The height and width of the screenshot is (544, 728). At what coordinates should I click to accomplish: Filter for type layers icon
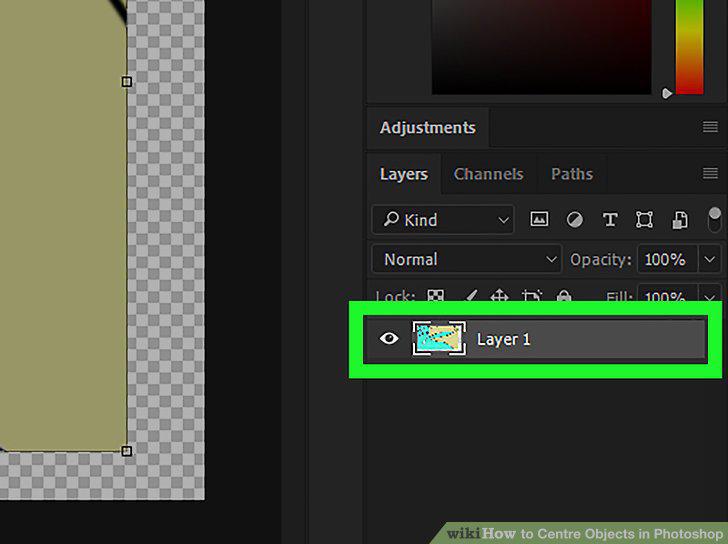coord(610,219)
